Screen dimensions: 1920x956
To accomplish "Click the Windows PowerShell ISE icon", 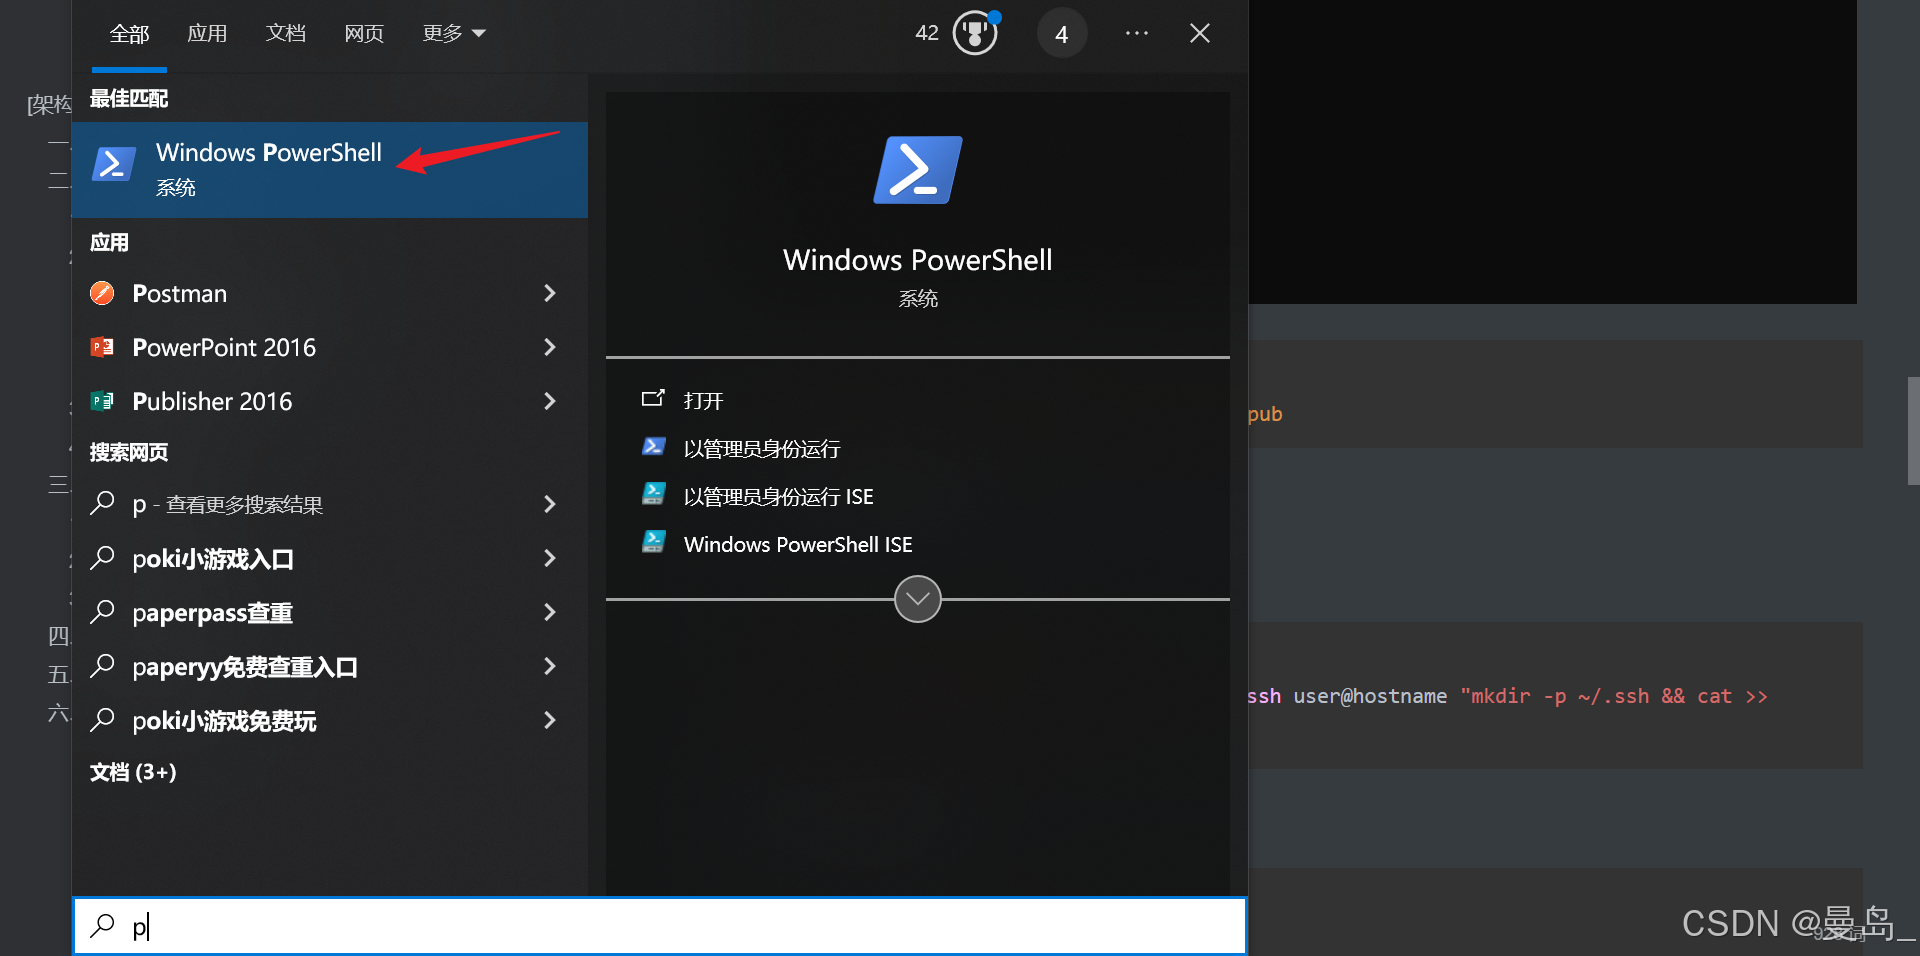I will tap(653, 542).
